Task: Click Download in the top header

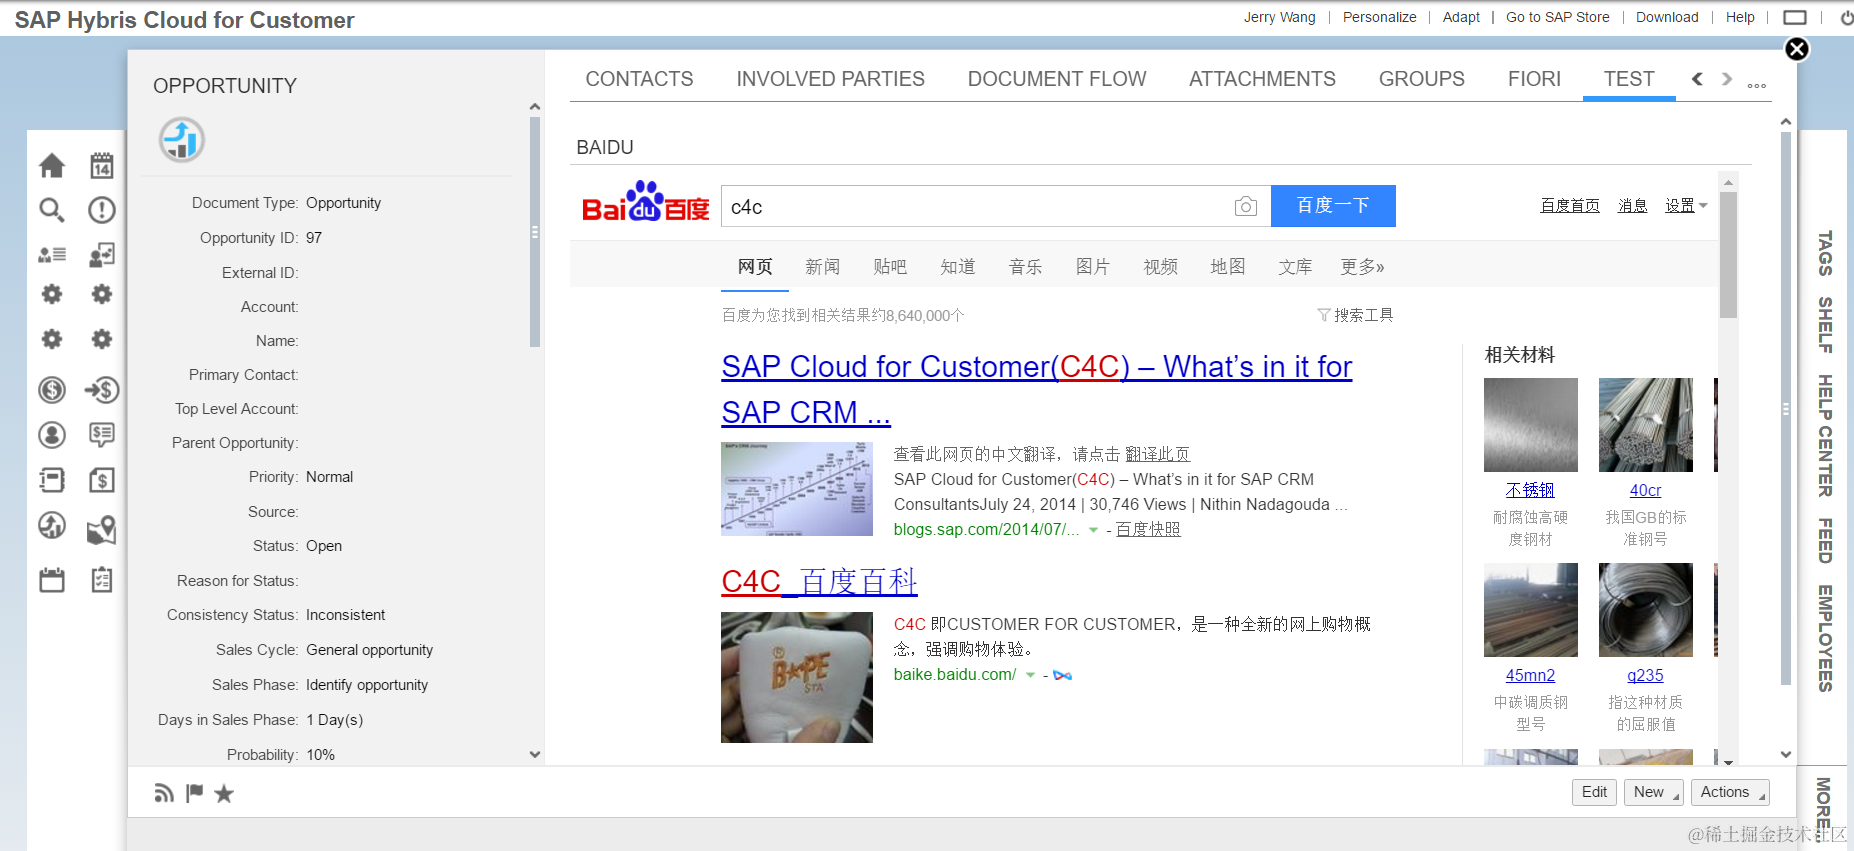Action: 1667,17
